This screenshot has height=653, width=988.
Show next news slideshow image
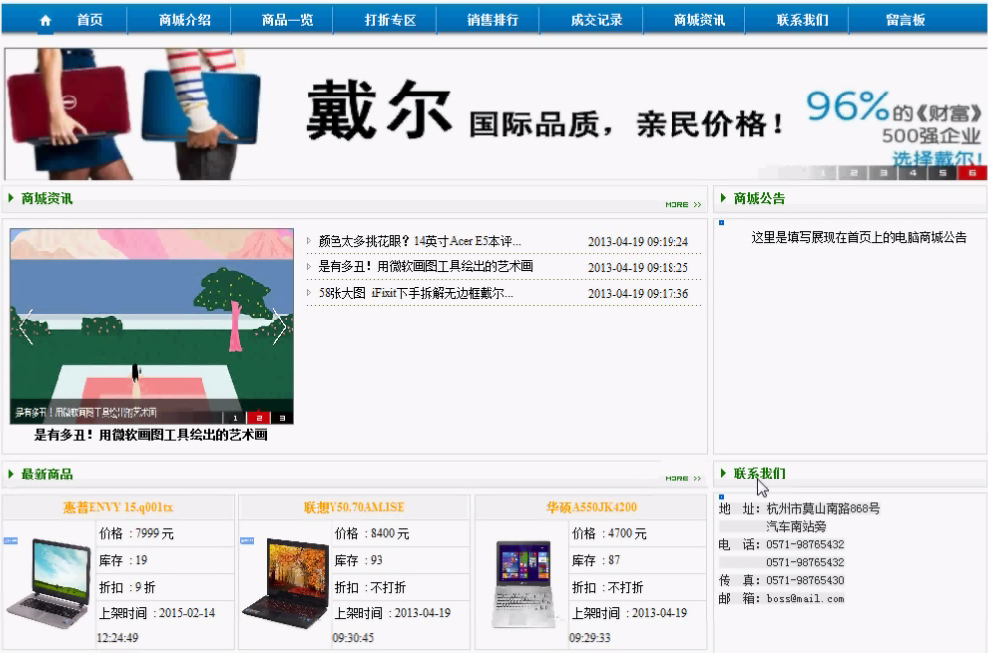pyautogui.click(x=279, y=326)
